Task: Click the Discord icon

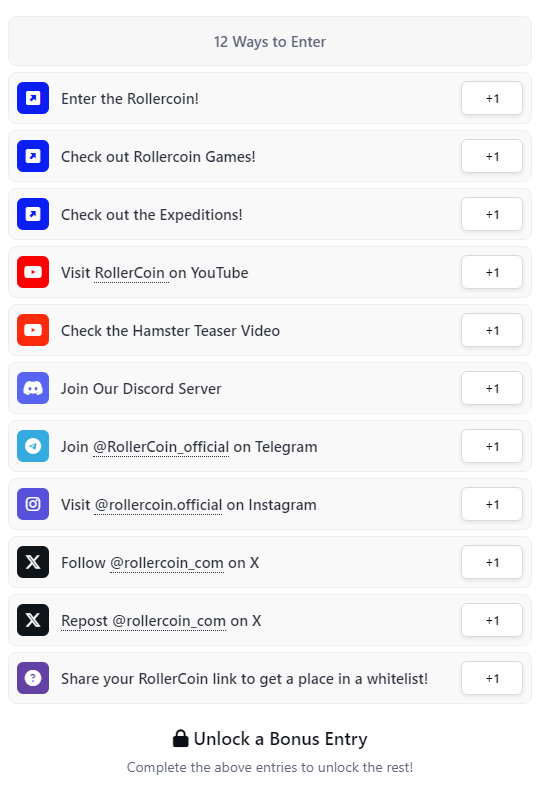Action: click(x=33, y=388)
